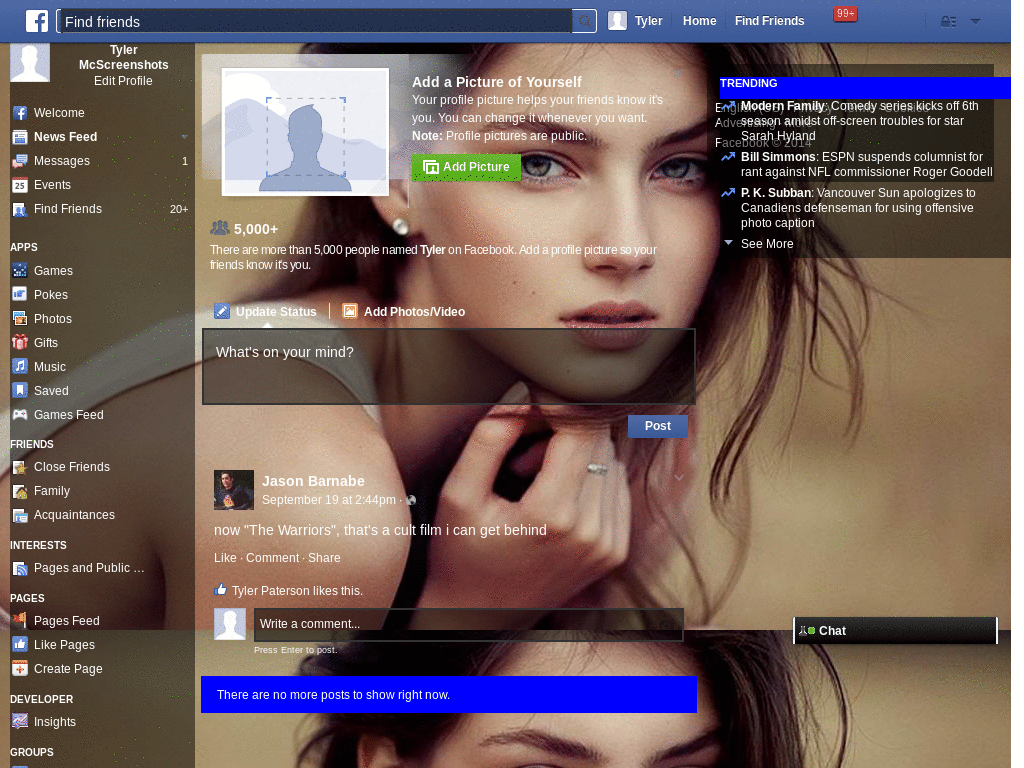Share Jason Barnabe's post
The image size is (1024, 768).
click(324, 558)
